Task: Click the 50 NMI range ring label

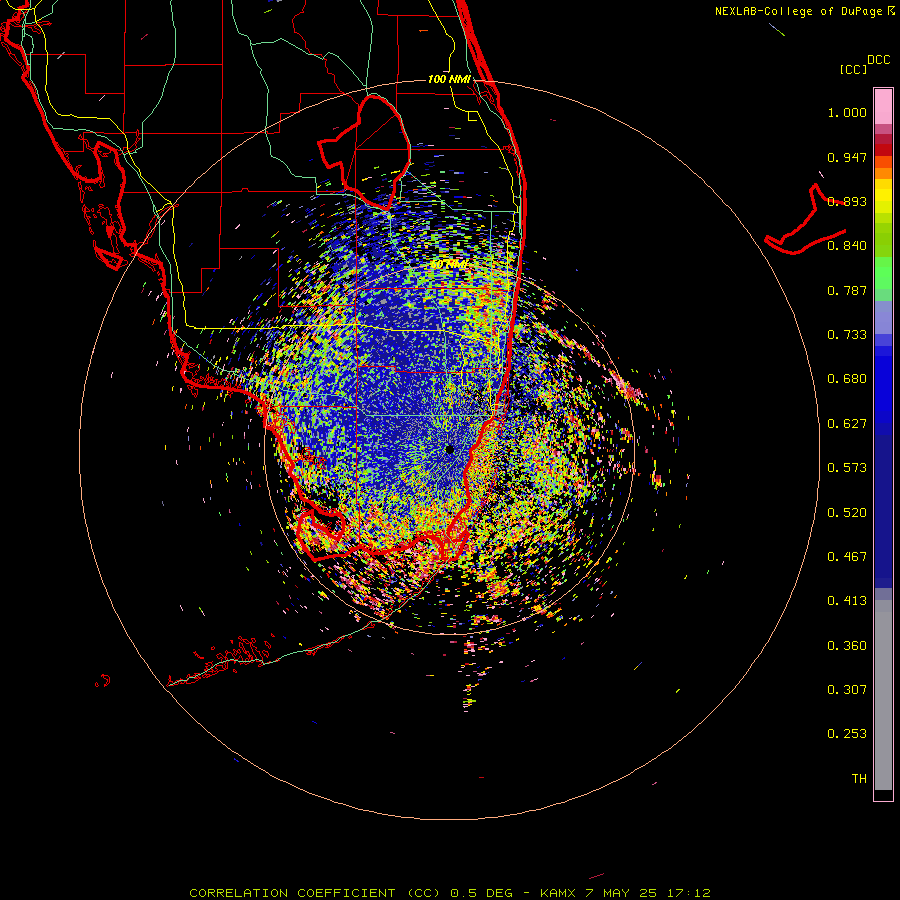Action: coord(449,265)
